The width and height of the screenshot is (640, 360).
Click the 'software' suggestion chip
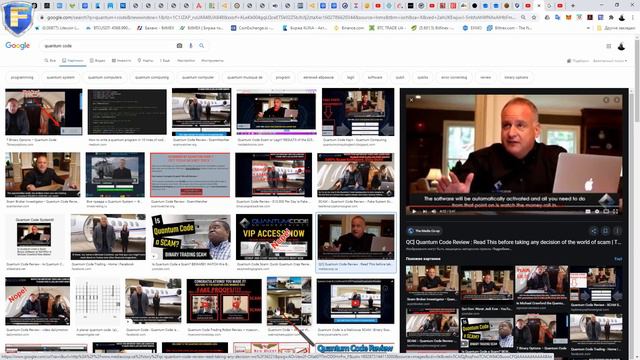click(x=375, y=77)
